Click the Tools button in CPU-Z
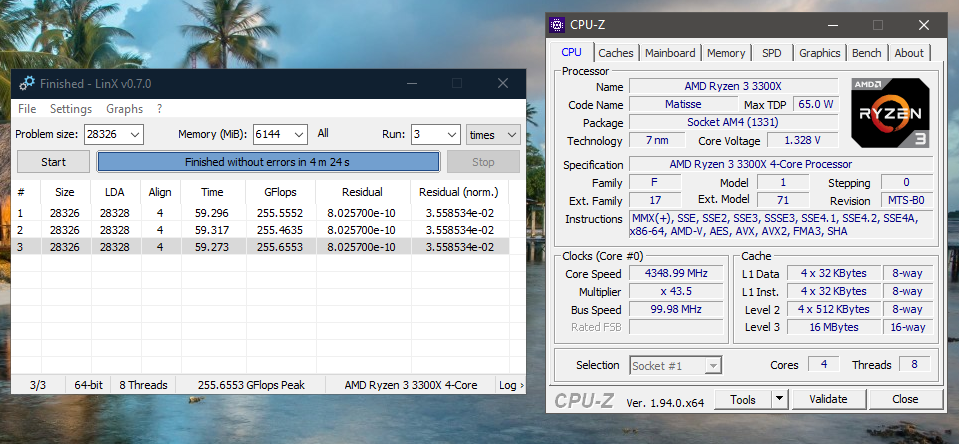The width and height of the screenshot is (959, 444). point(742,399)
